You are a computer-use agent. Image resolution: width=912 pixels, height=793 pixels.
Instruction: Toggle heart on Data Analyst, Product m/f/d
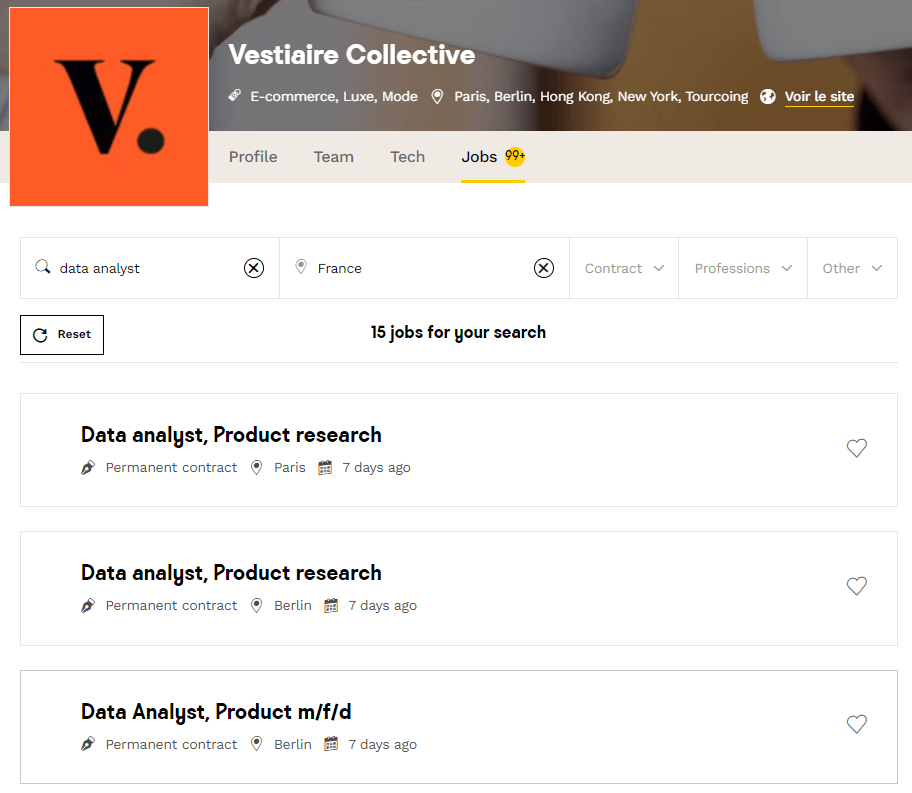point(856,724)
